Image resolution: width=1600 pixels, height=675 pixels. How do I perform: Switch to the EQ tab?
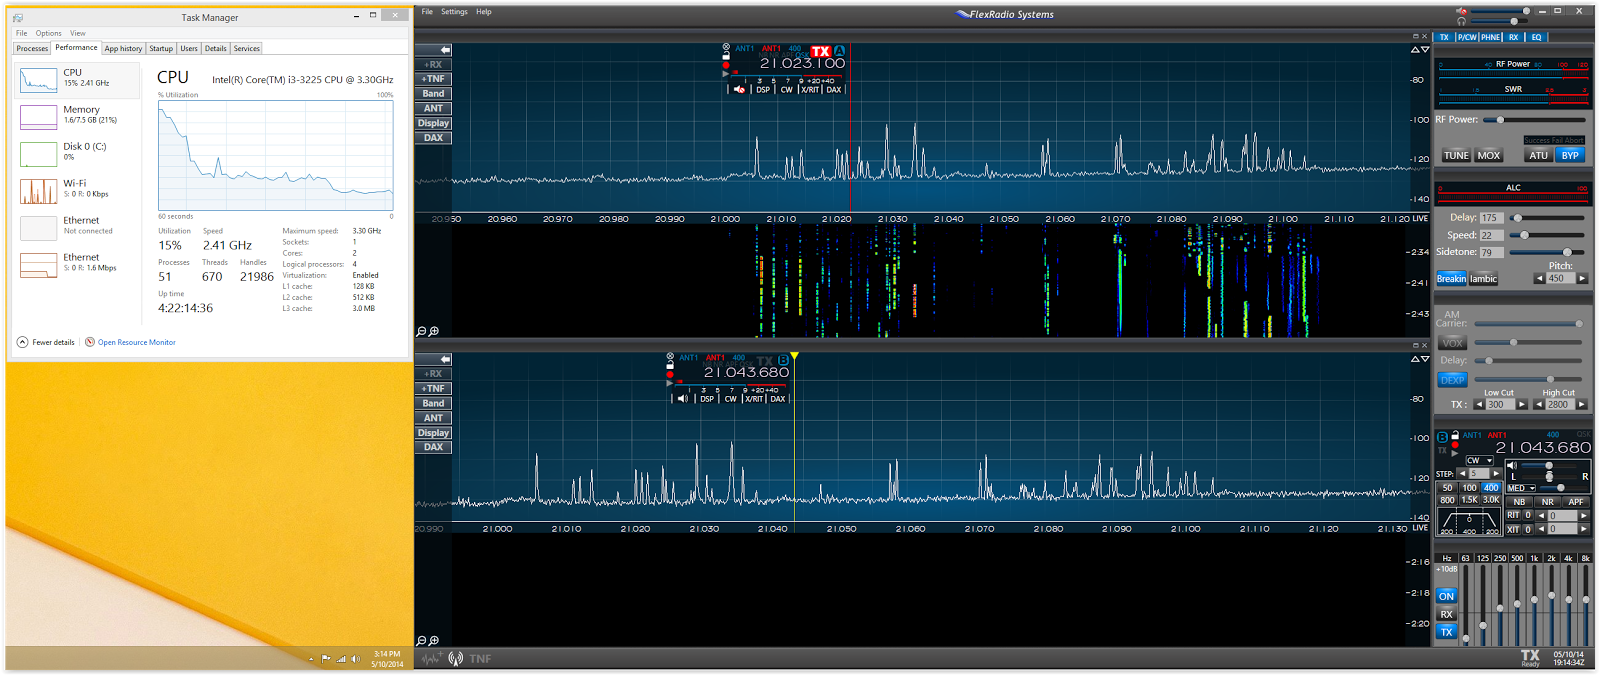pyautogui.click(x=1536, y=37)
